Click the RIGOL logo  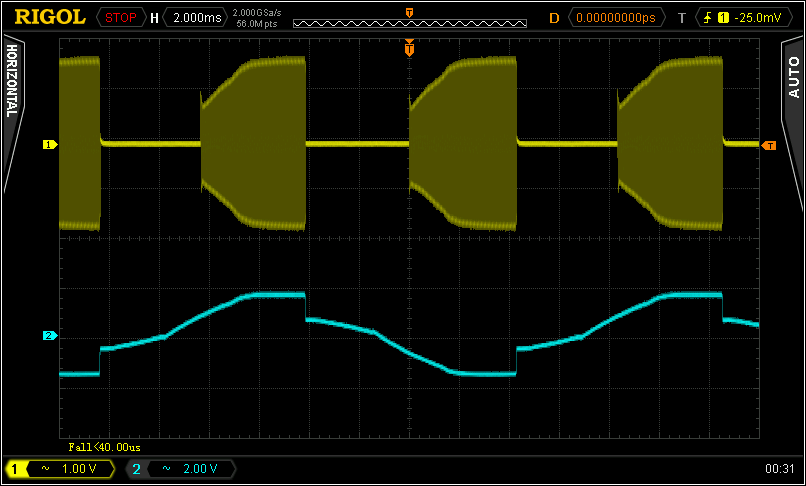pos(50,17)
